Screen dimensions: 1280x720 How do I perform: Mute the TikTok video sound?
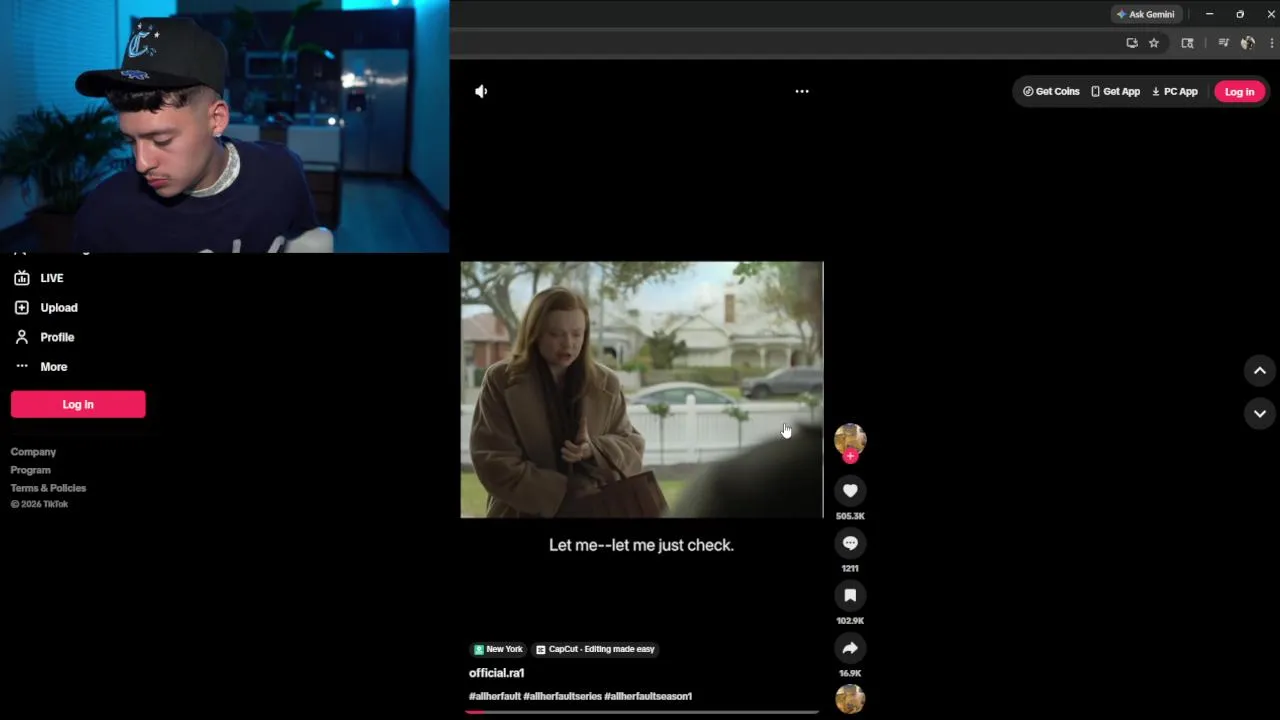click(481, 91)
